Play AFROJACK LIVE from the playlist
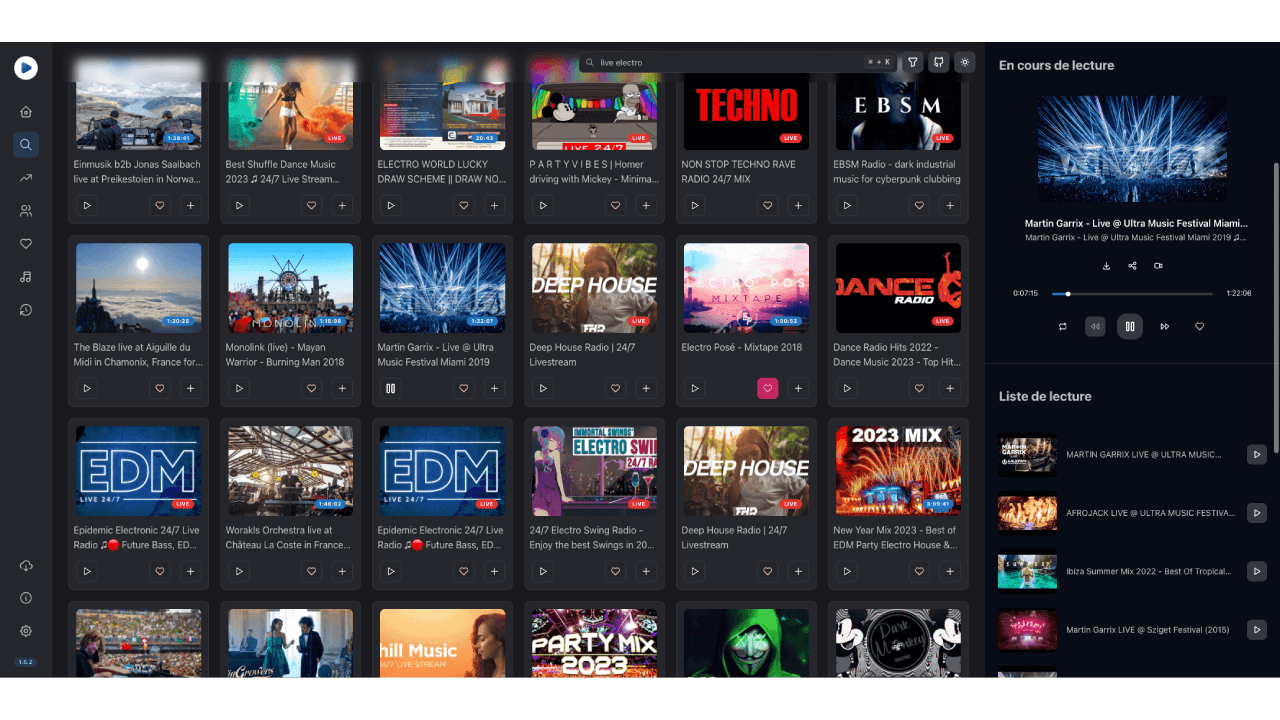1280x720 pixels. [1256, 513]
